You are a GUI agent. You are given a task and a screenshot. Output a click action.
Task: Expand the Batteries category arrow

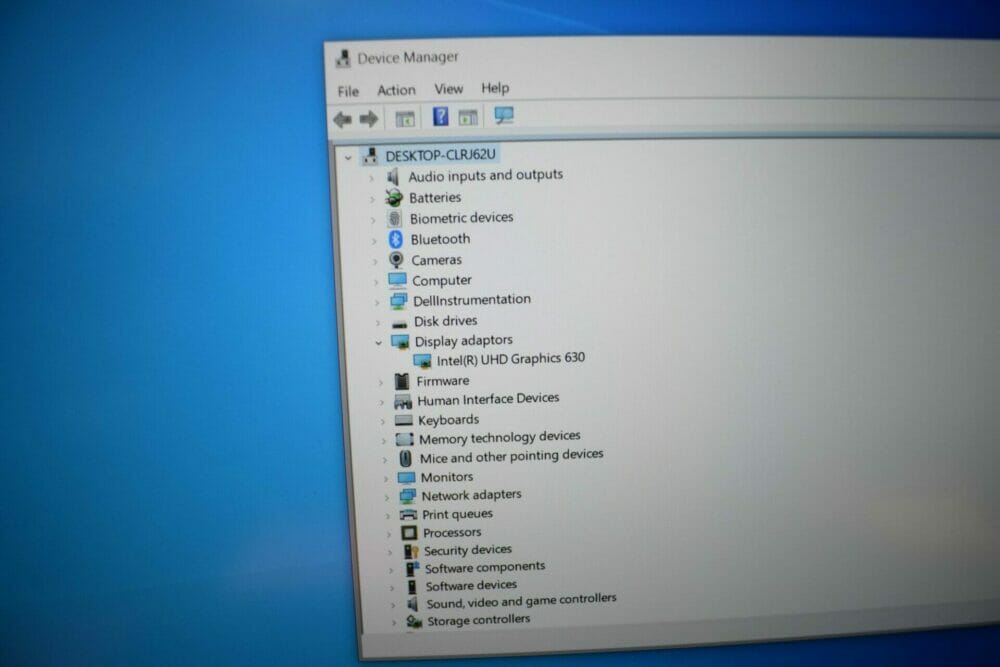pos(372,200)
